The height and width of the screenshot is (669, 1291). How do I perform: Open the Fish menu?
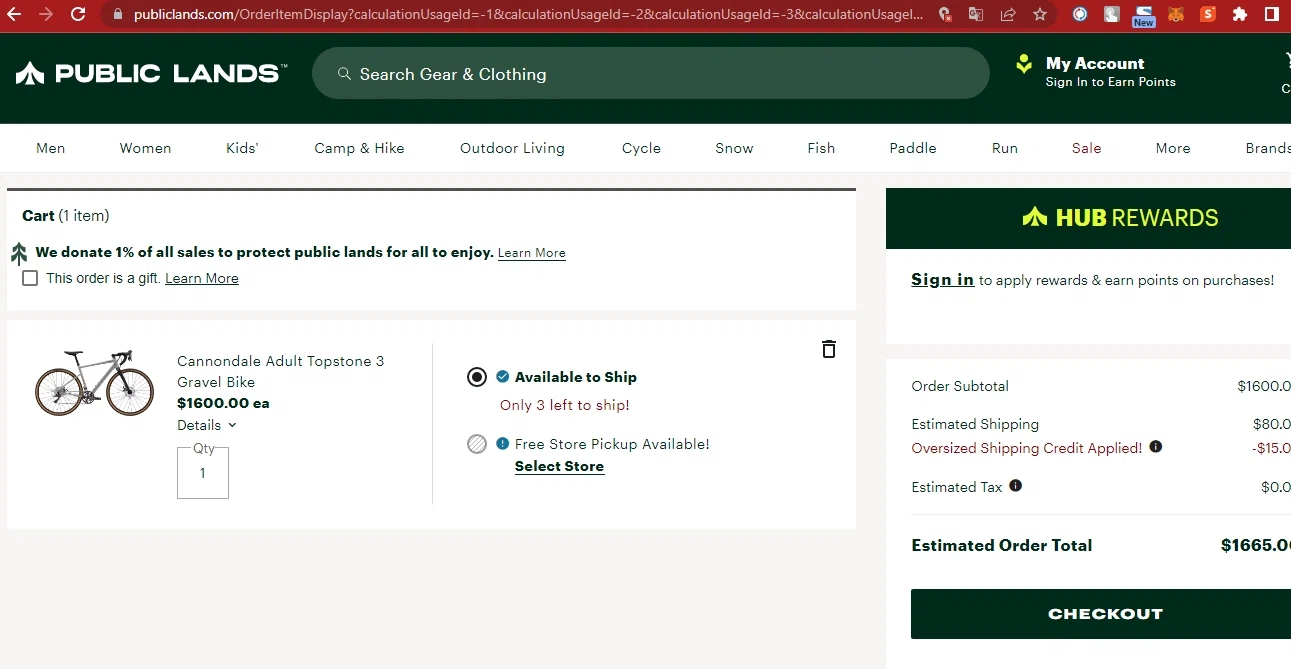[822, 148]
